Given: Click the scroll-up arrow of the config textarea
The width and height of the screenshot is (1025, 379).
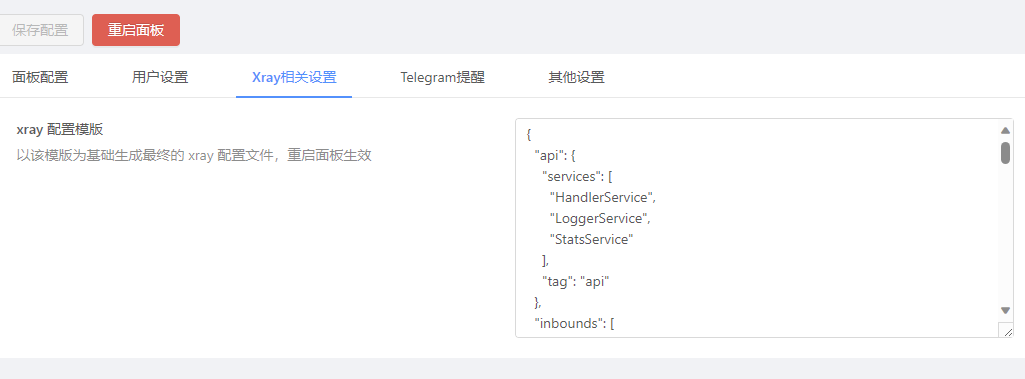Looking at the screenshot, I should tap(1005, 131).
